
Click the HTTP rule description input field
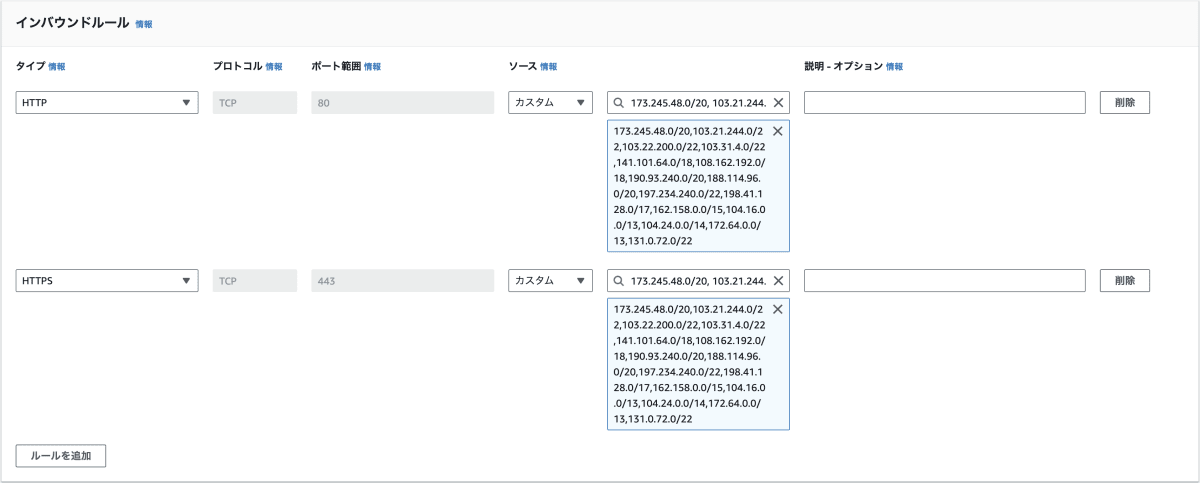[x=944, y=102]
